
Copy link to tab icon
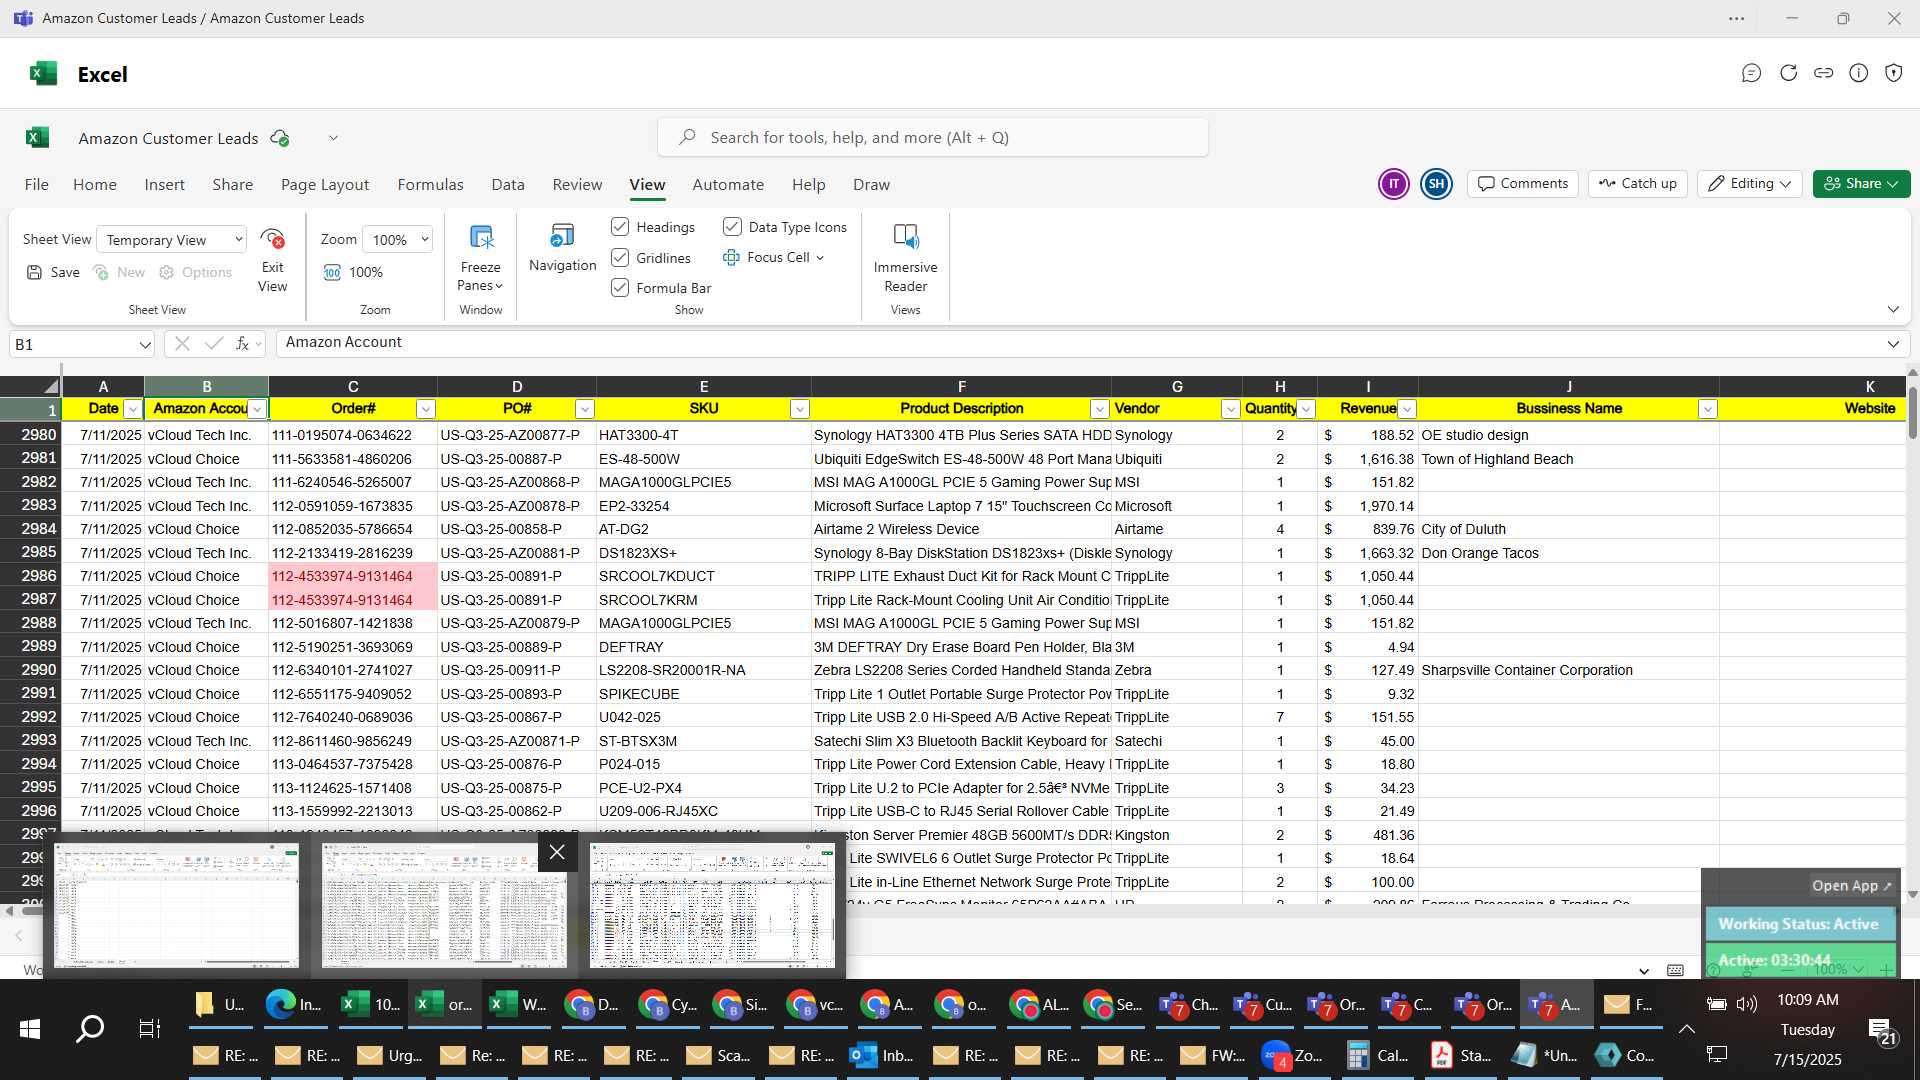point(1823,73)
